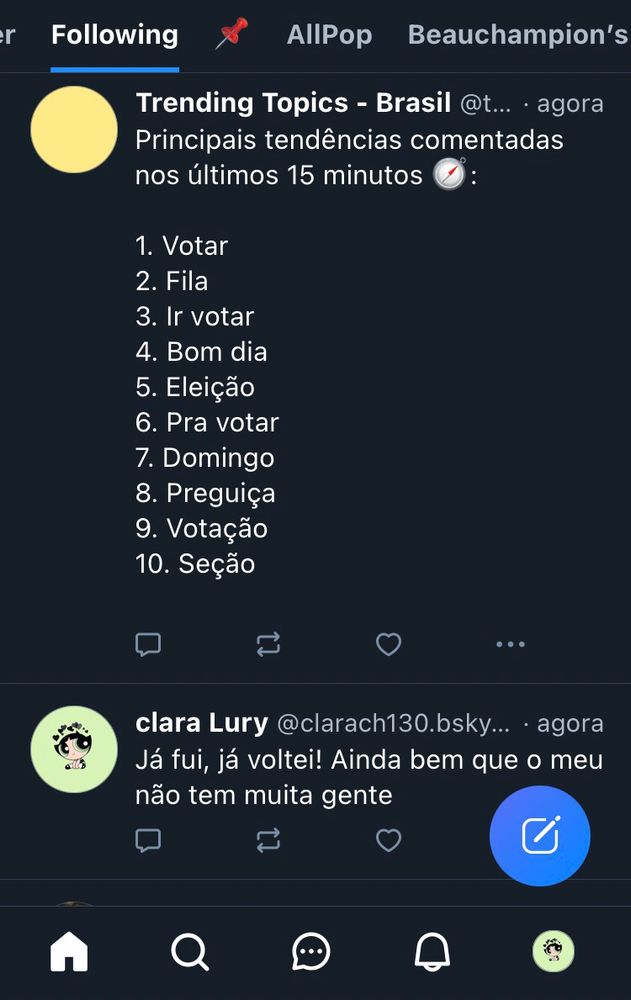The image size is (631, 1000).
Task: Open clara Lury's profile avatar
Action: [74, 749]
